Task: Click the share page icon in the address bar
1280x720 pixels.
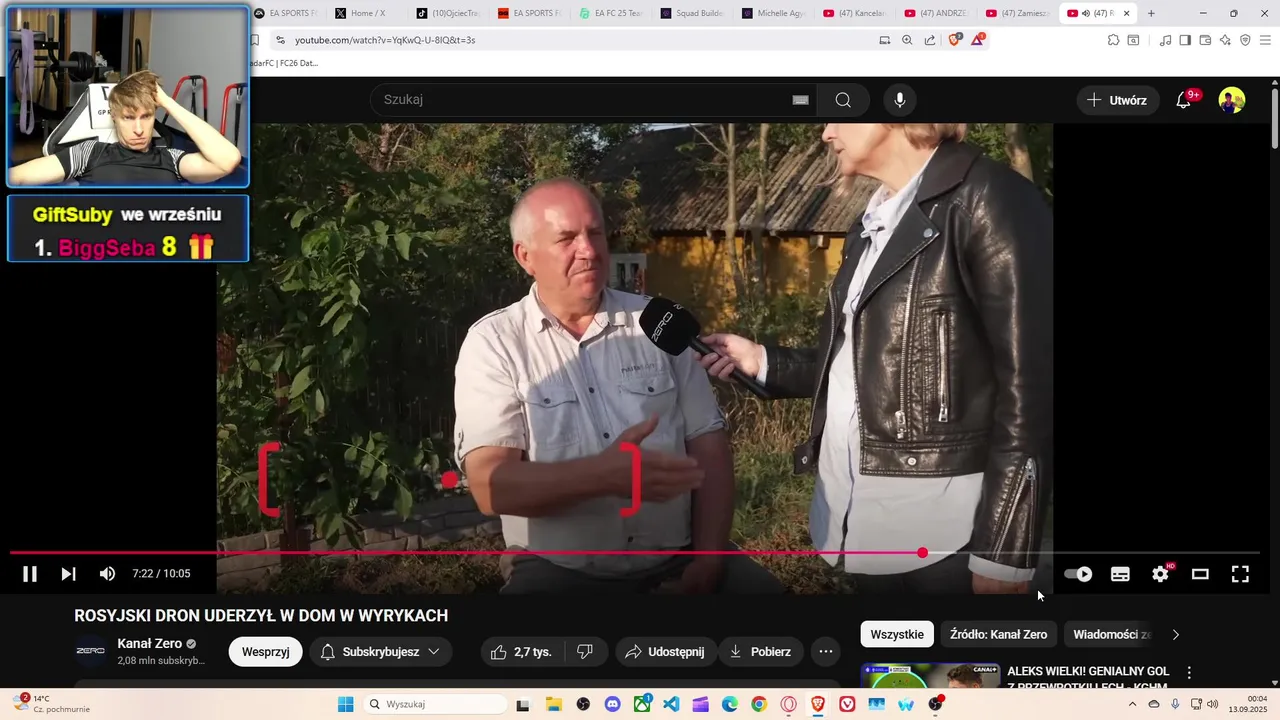Action: click(930, 40)
